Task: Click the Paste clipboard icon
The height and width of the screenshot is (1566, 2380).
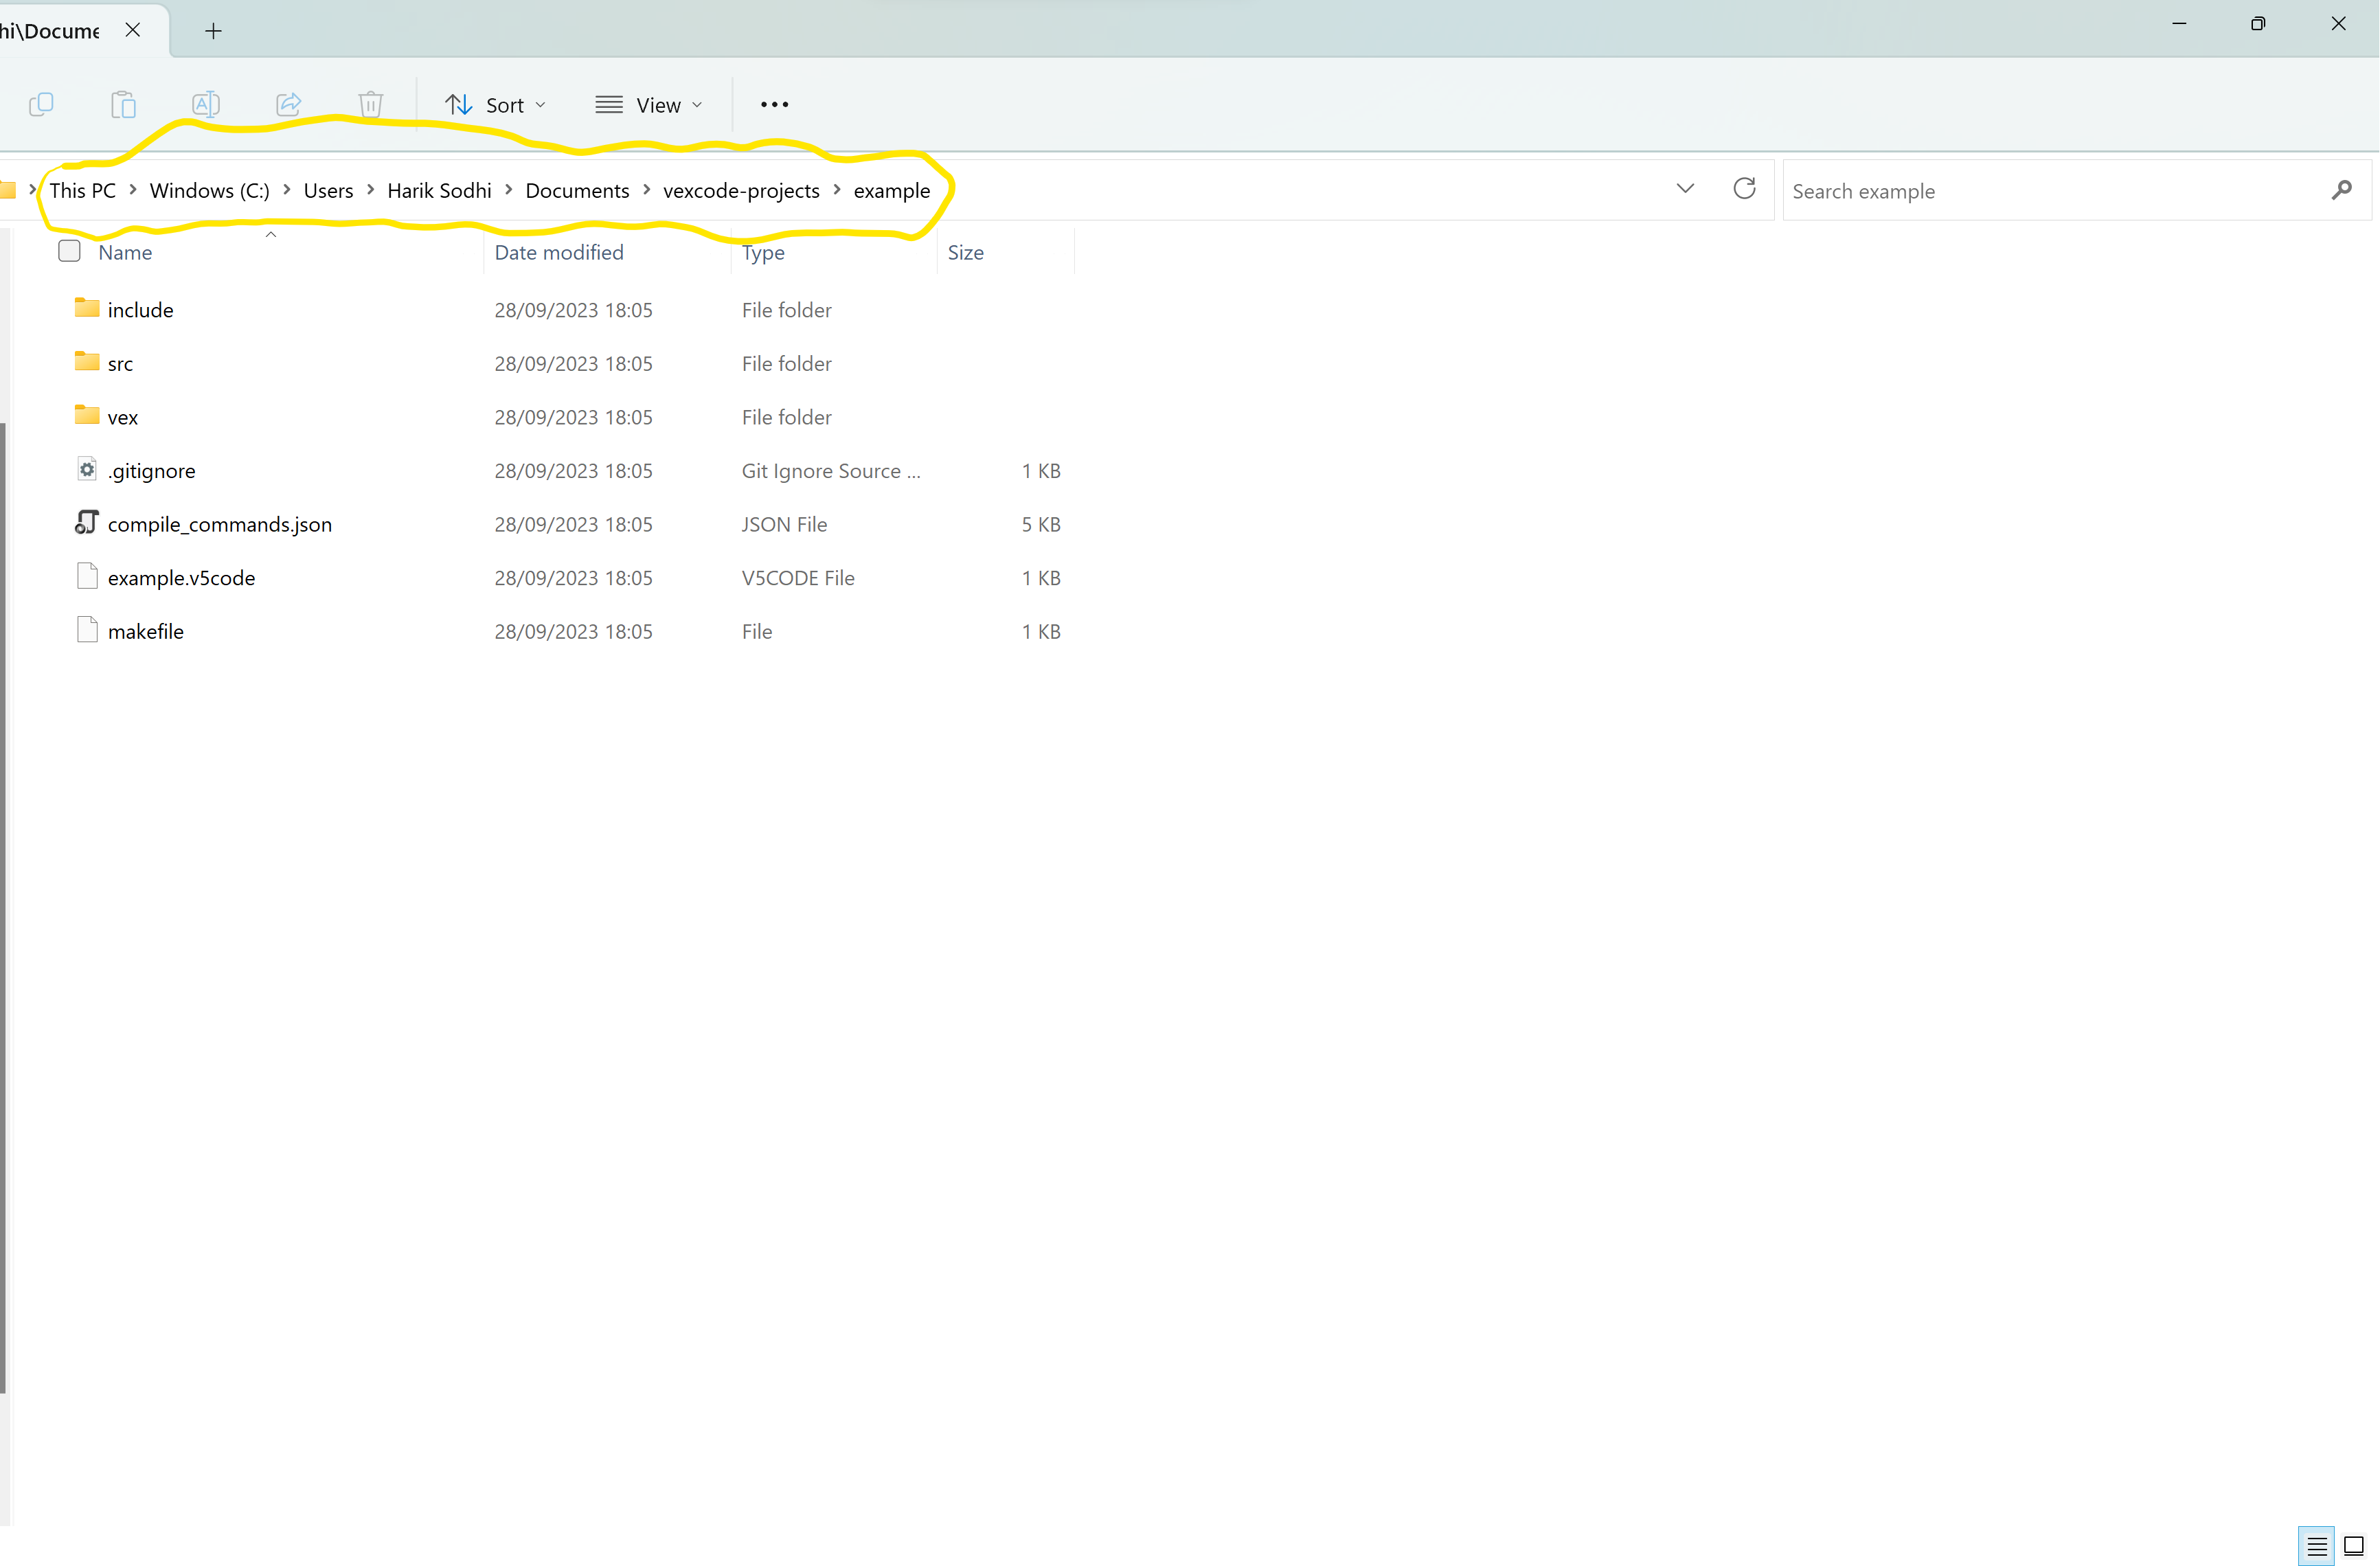Action: click(123, 104)
